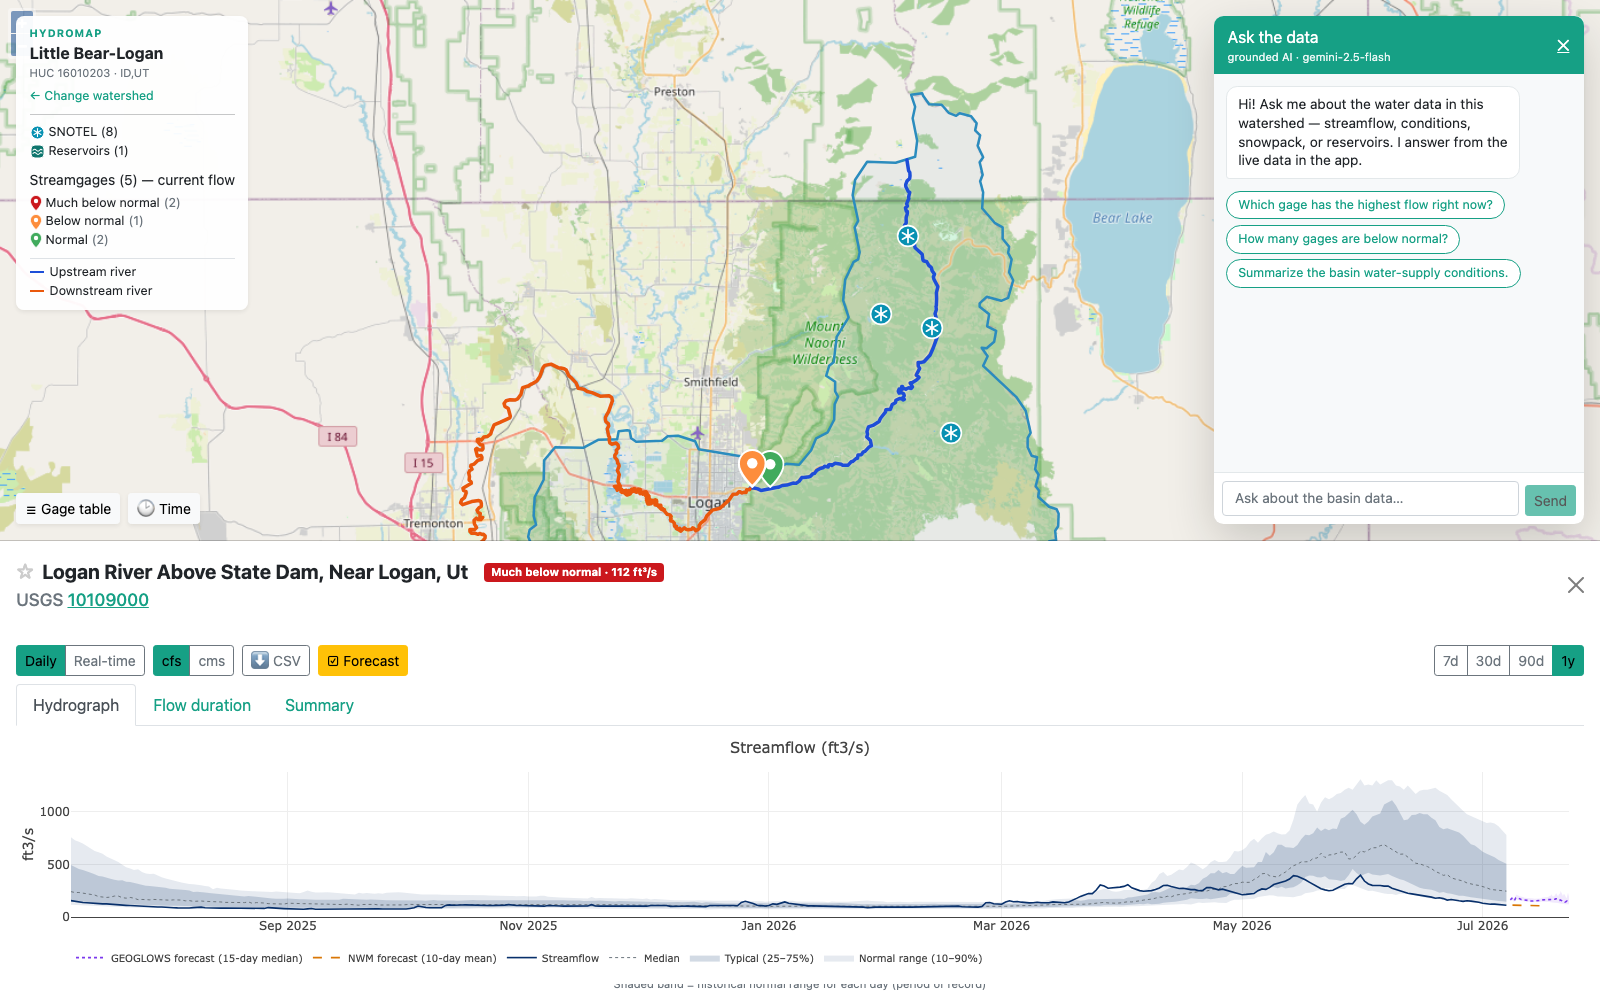Click the I 84 highway shield

click(338, 437)
